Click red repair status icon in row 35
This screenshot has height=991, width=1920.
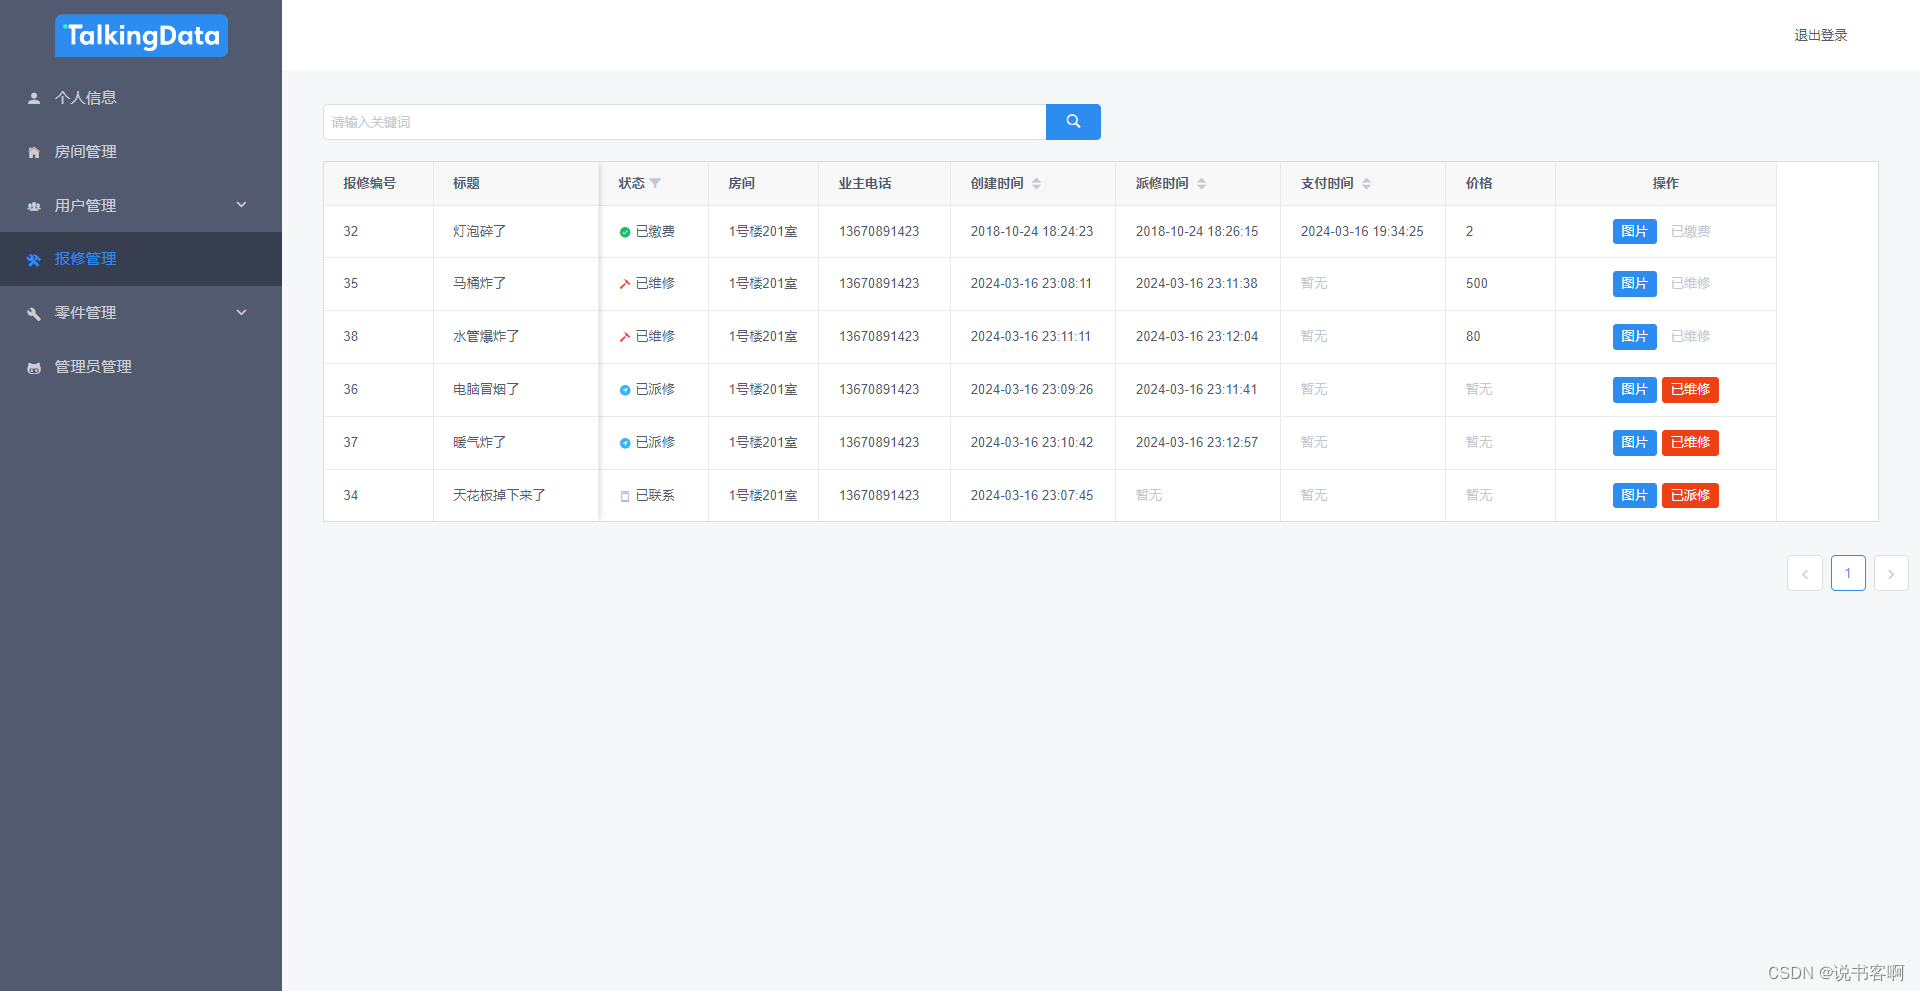point(625,284)
